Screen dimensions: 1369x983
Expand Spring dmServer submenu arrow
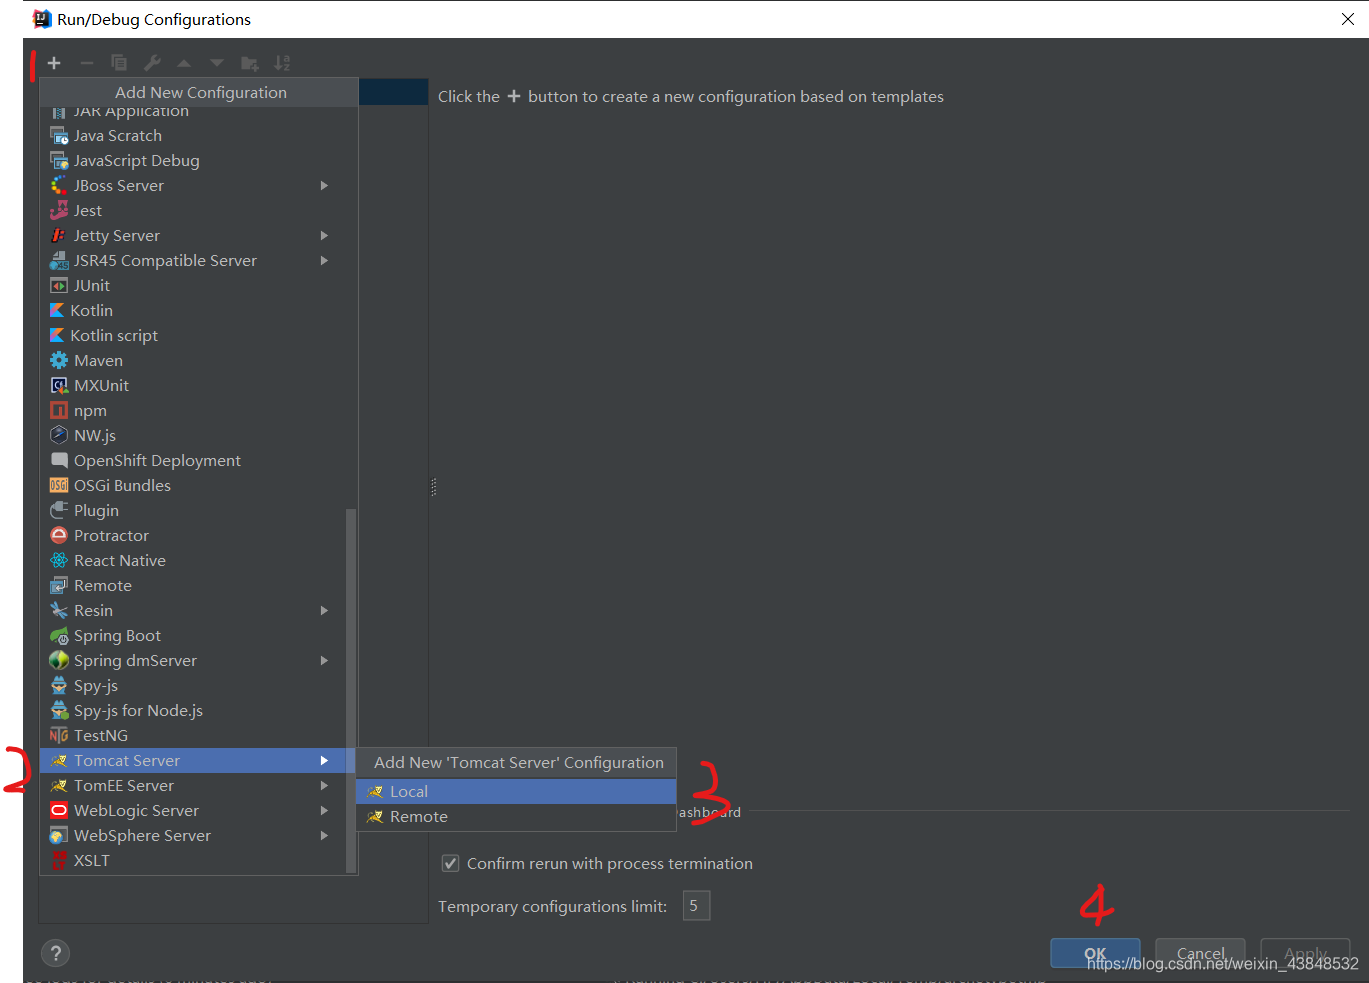point(324,660)
